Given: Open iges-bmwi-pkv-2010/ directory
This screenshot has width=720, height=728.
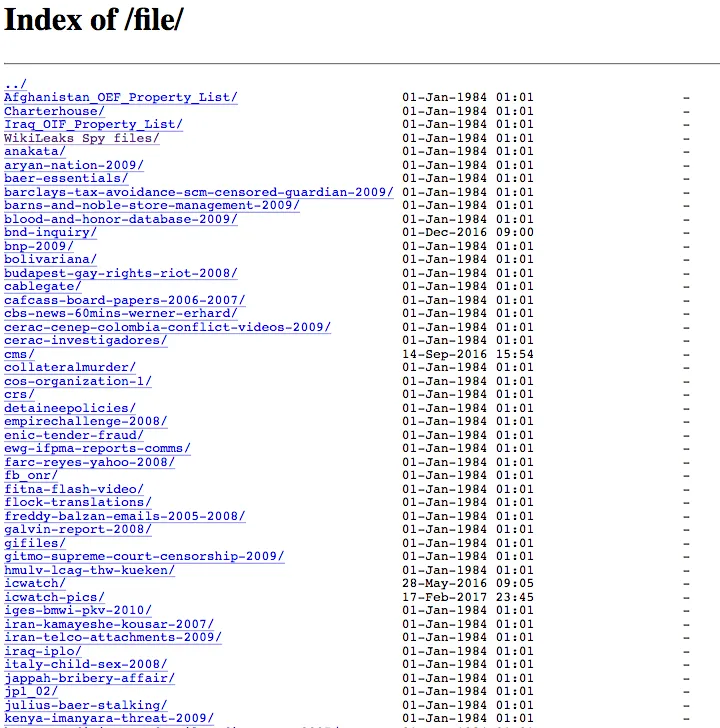Looking at the screenshot, I should click(x=78, y=609).
